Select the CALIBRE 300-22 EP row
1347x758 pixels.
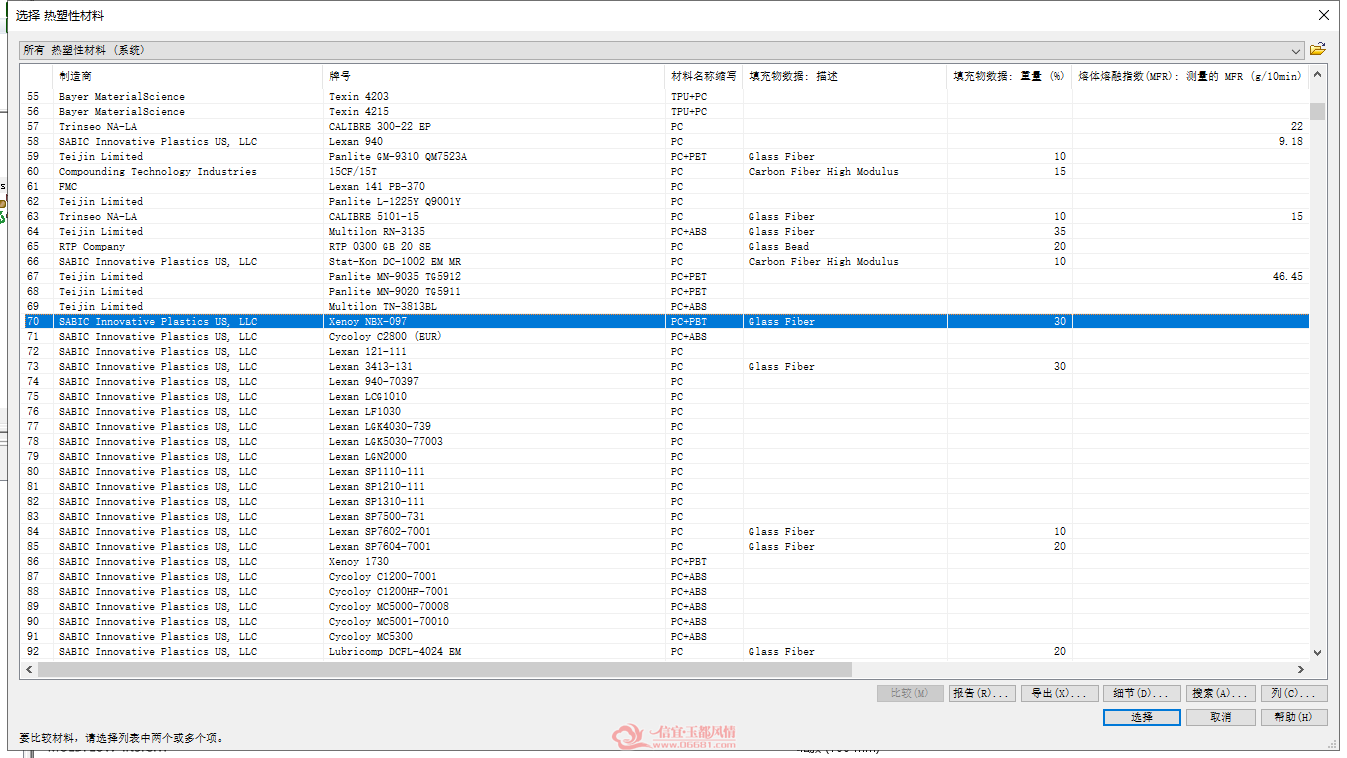click(x=665, y=127)
